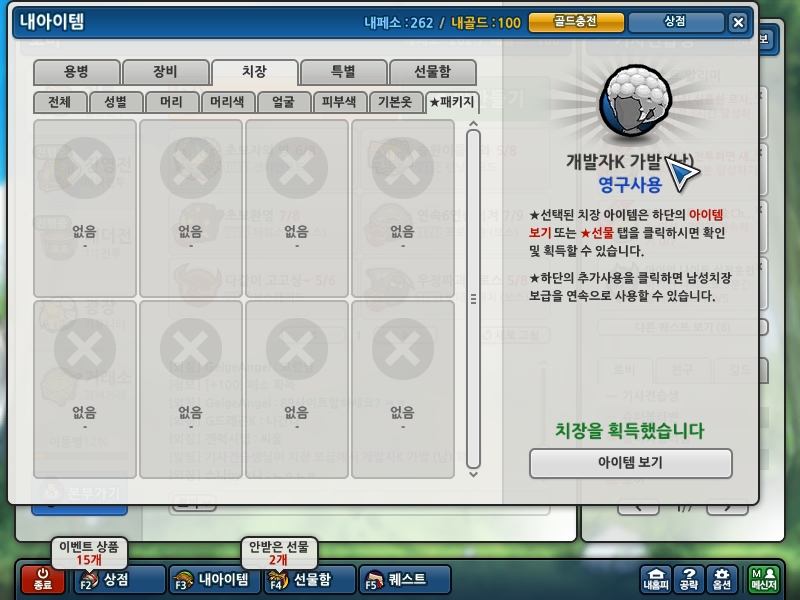Open 퀘스트 from the bottom bar (F5)
The image size is (800, 600).
click(405, 580)
